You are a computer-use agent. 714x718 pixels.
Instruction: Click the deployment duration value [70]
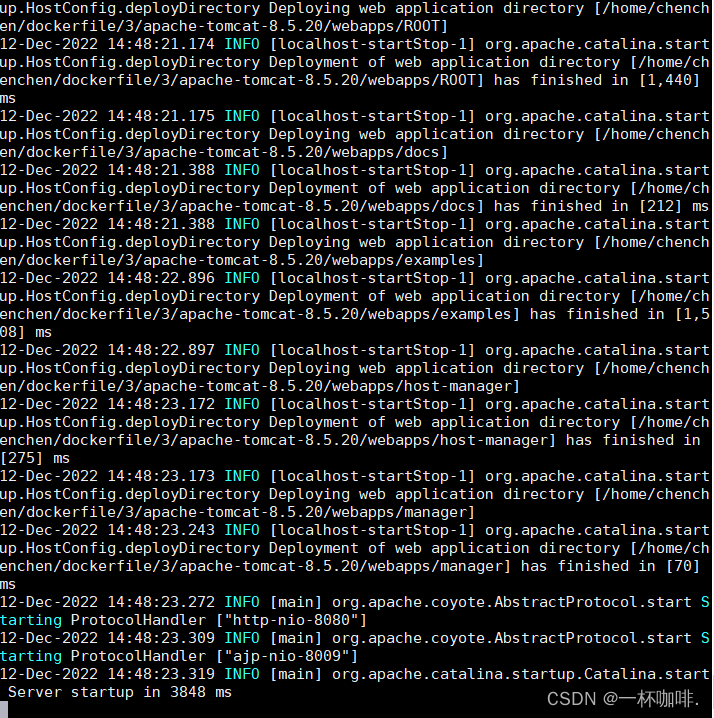click(x=683, y=566)
